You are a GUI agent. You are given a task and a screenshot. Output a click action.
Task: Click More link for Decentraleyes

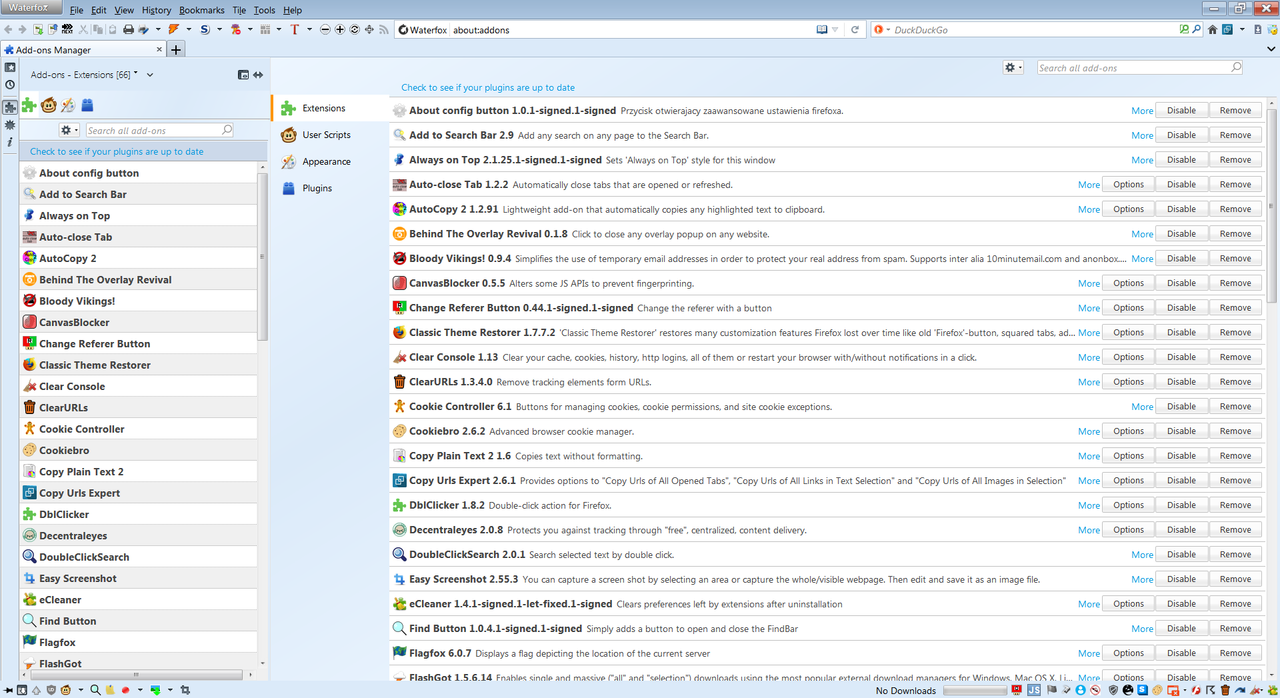tap(1089, 530)
